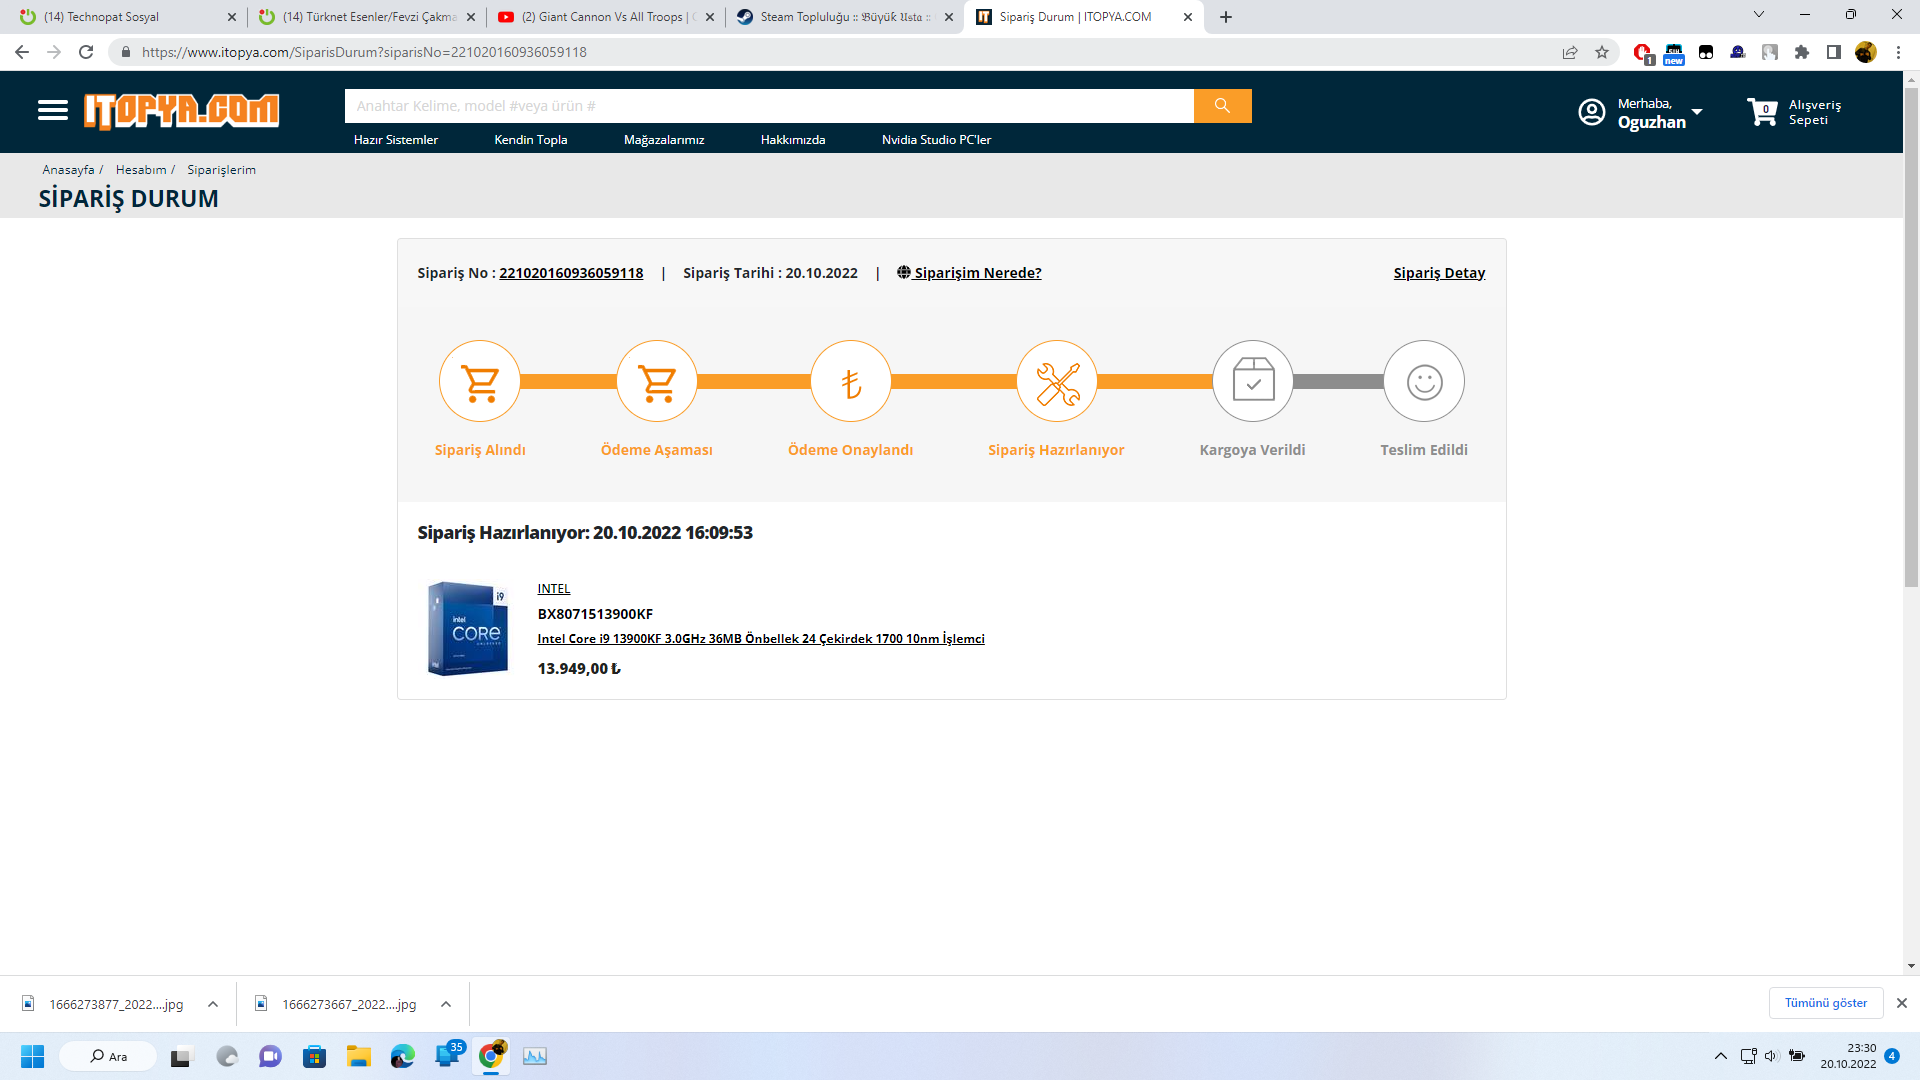
Task: Open the browser Extensions puzzle icon
Action: [x=1802, y=52]
